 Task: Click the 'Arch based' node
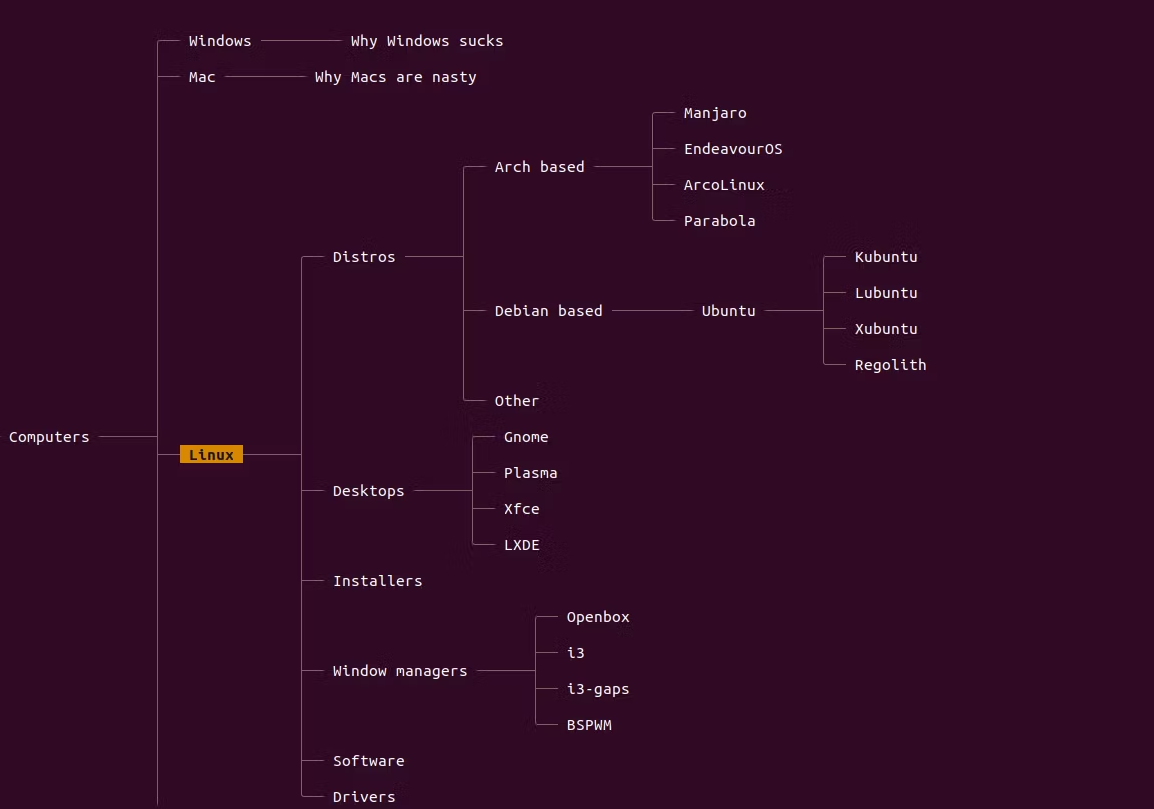539,167
